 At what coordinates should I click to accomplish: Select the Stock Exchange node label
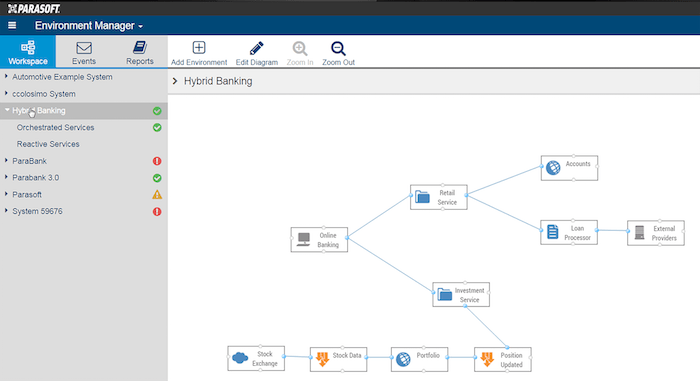(x=265, y=358)
